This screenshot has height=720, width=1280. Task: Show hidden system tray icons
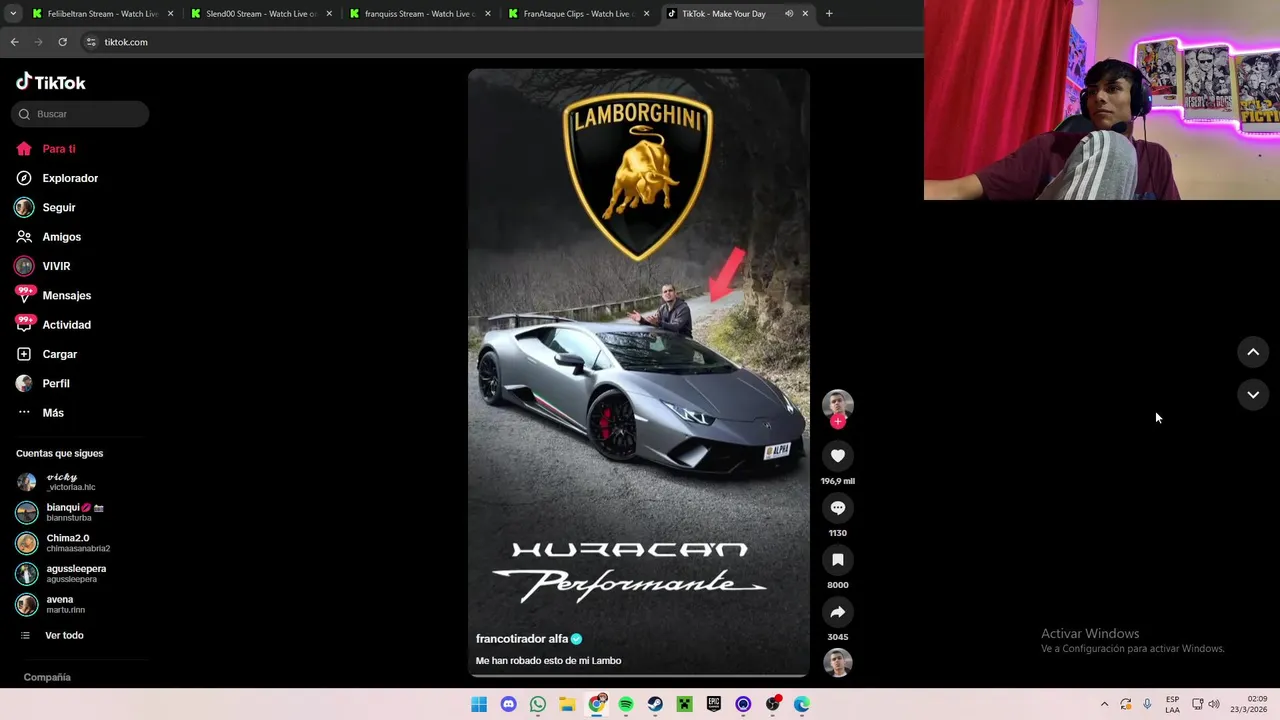coord(1104,704)
